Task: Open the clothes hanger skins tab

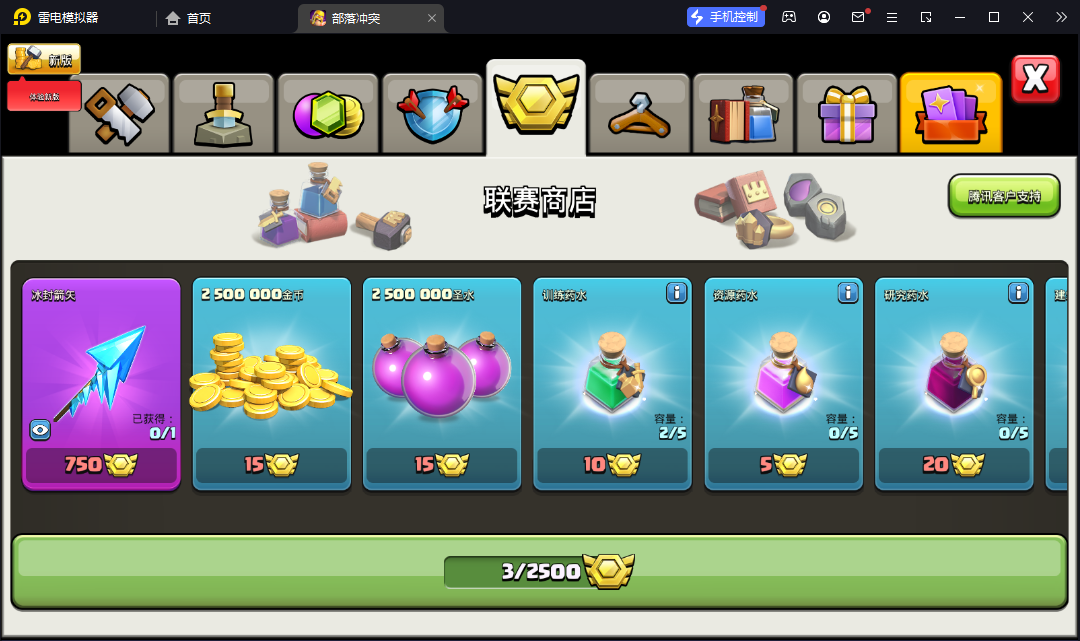Action: coord(639,114)
